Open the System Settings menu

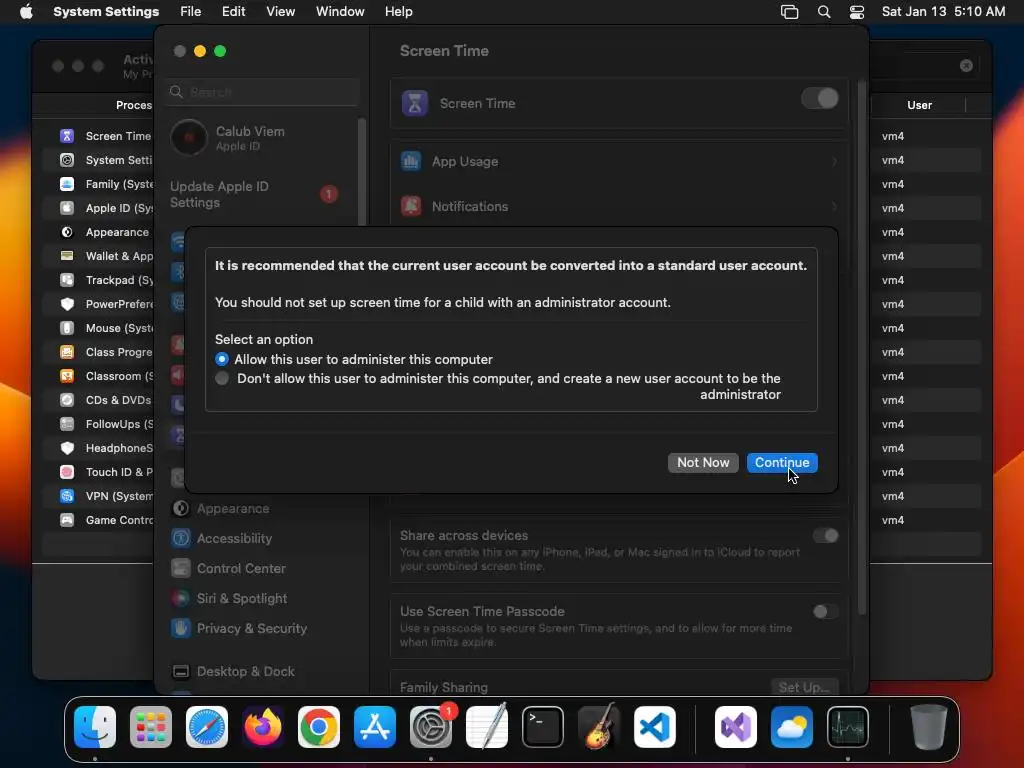[106, 12]
